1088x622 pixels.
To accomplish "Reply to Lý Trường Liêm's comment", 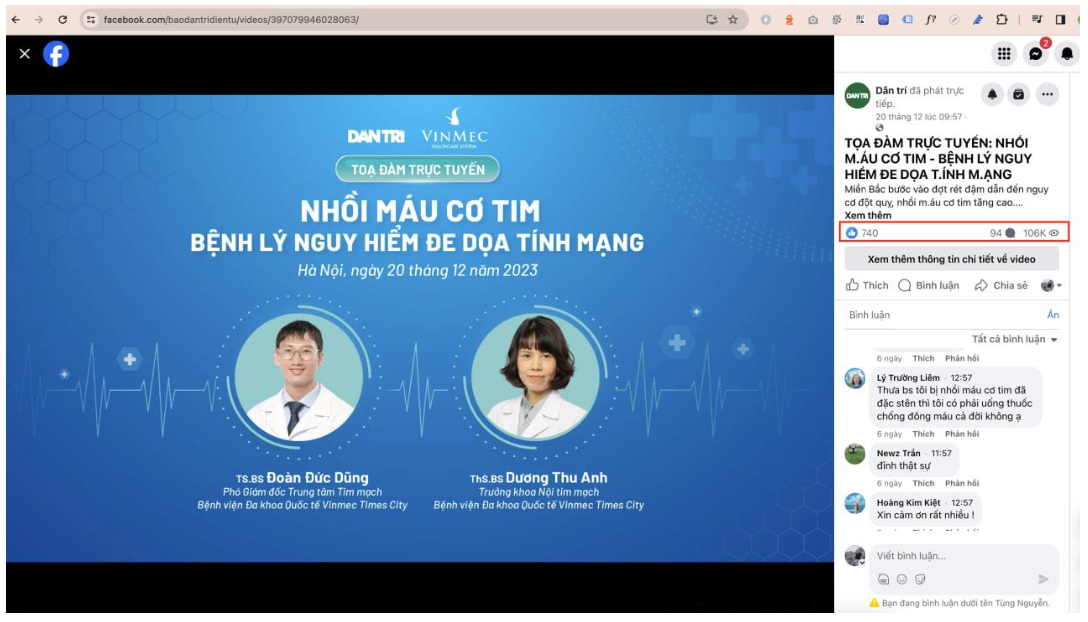I will coord(962,434).
